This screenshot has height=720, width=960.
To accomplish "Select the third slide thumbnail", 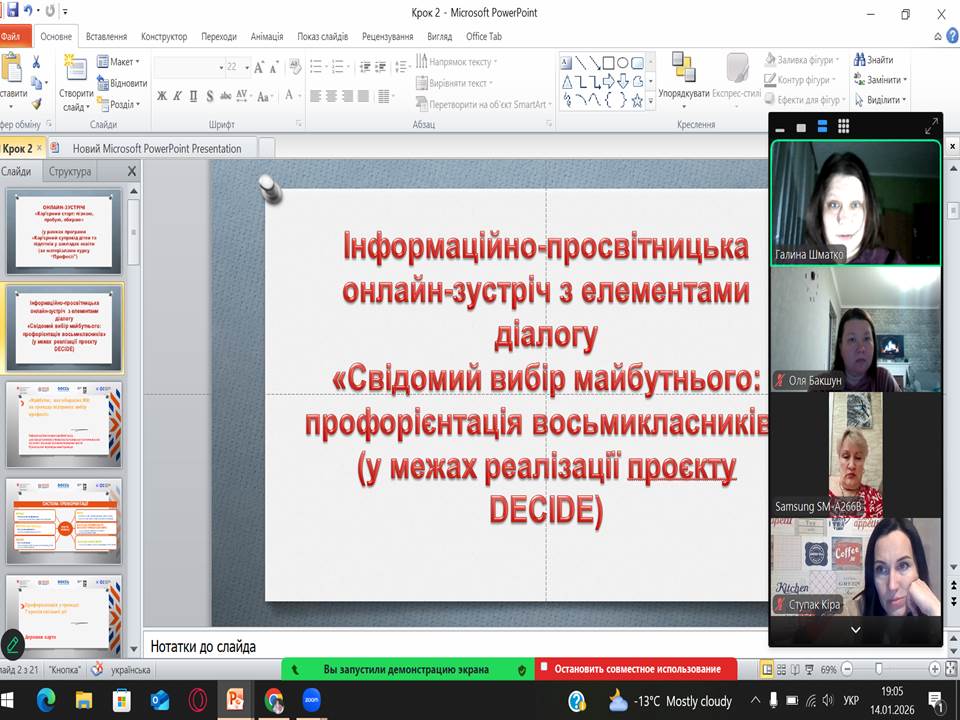I will click(x=64, y=424).
